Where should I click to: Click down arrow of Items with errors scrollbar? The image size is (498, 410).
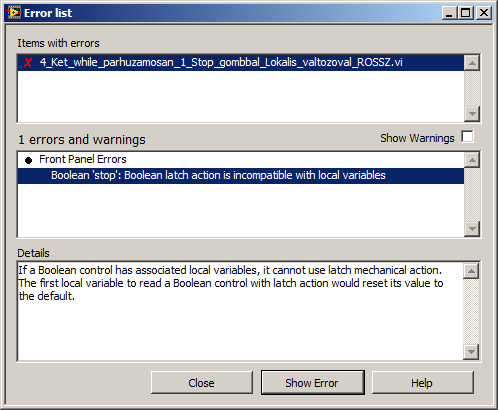472,113
